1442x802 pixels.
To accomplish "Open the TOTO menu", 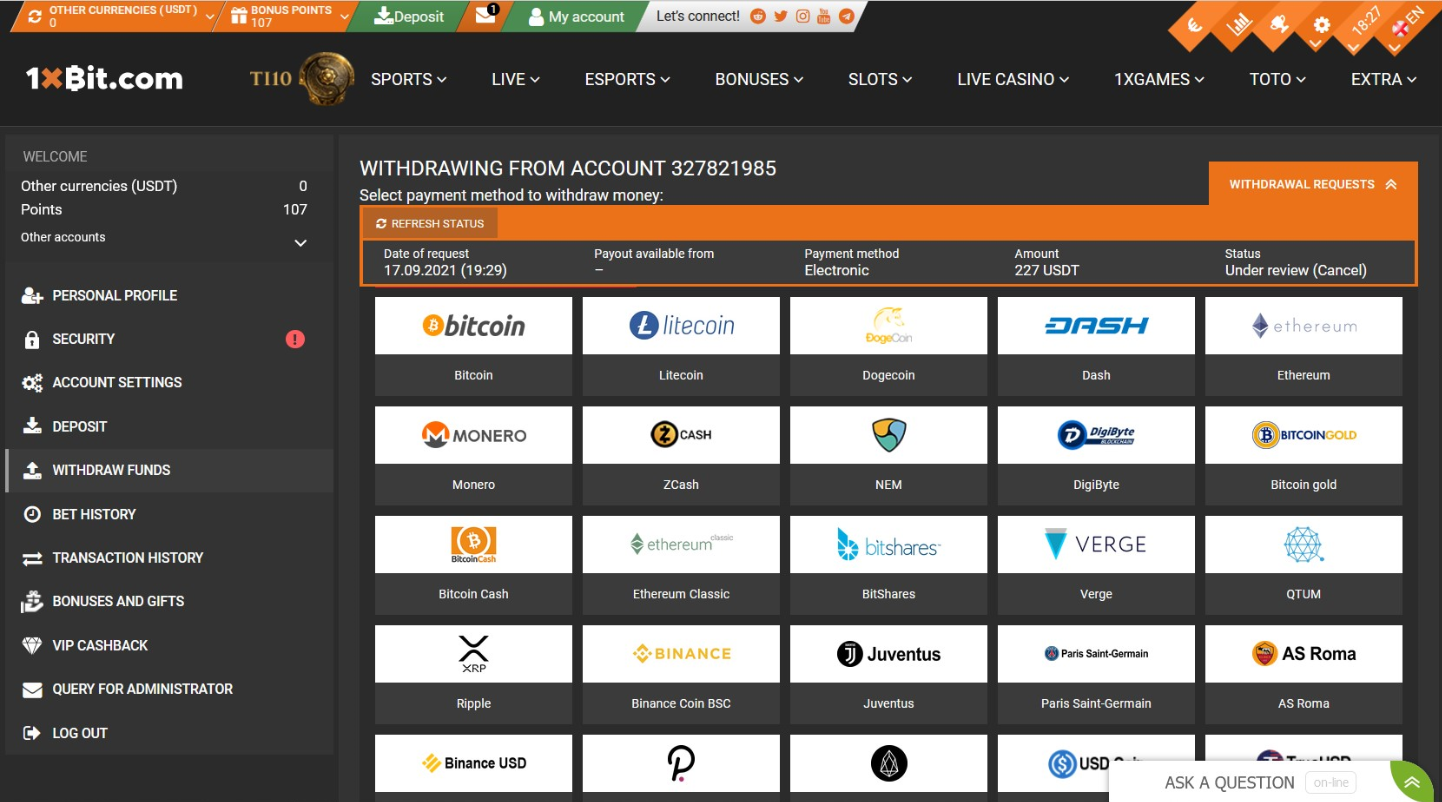I will coord(1277,79).
